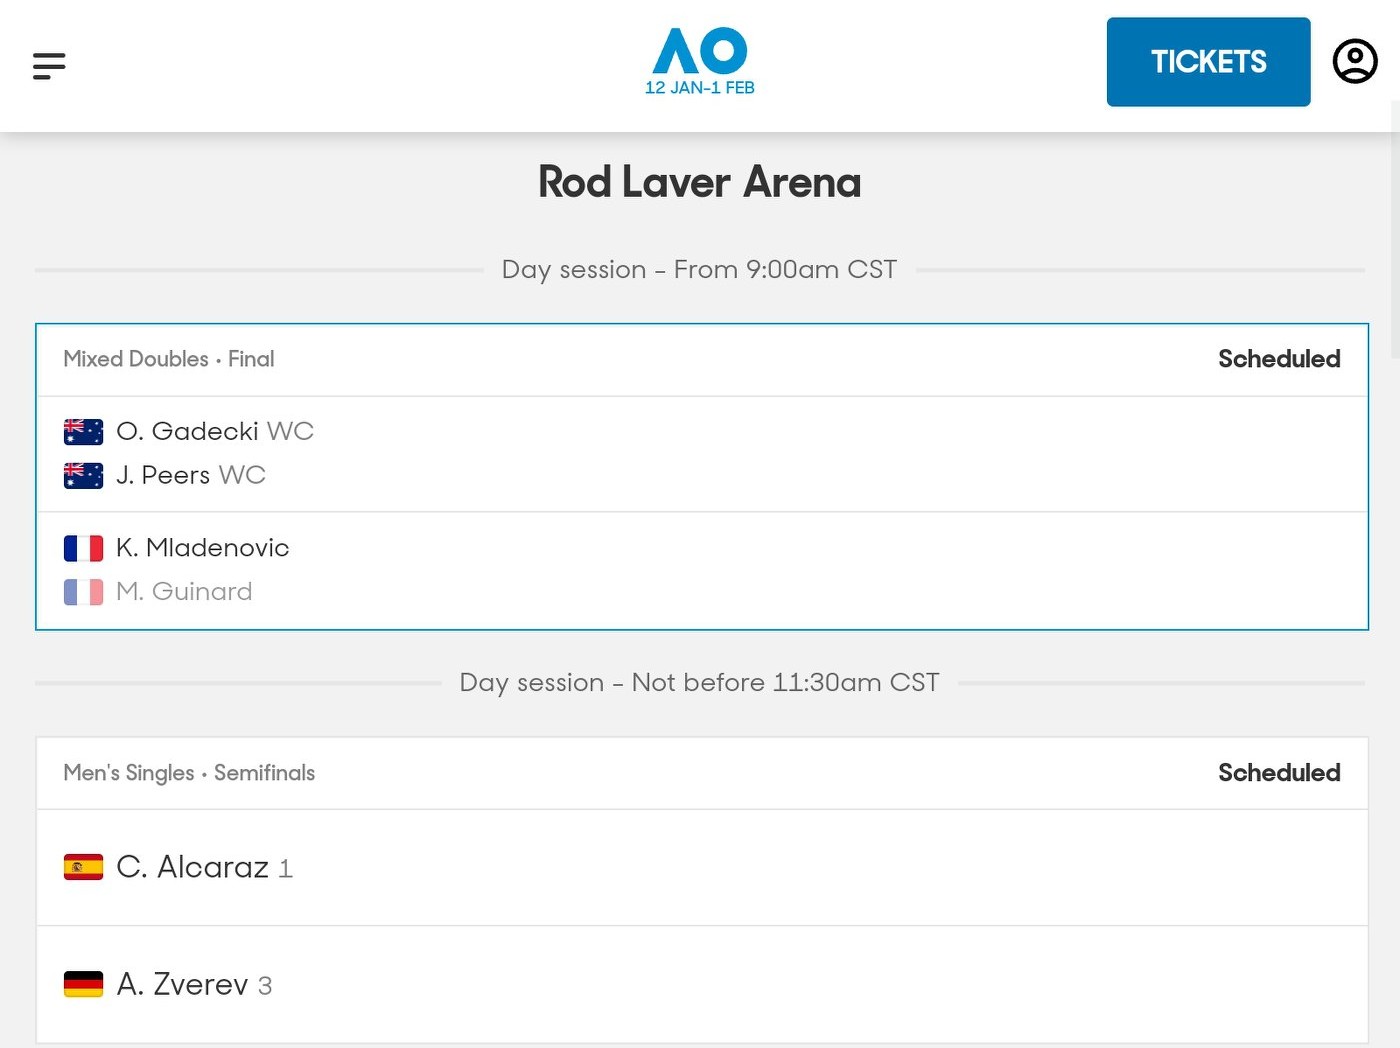This screenshot has height=1048, width=1400.
Task: Click German flag beside A. Zverev
Action: point(83,985)
